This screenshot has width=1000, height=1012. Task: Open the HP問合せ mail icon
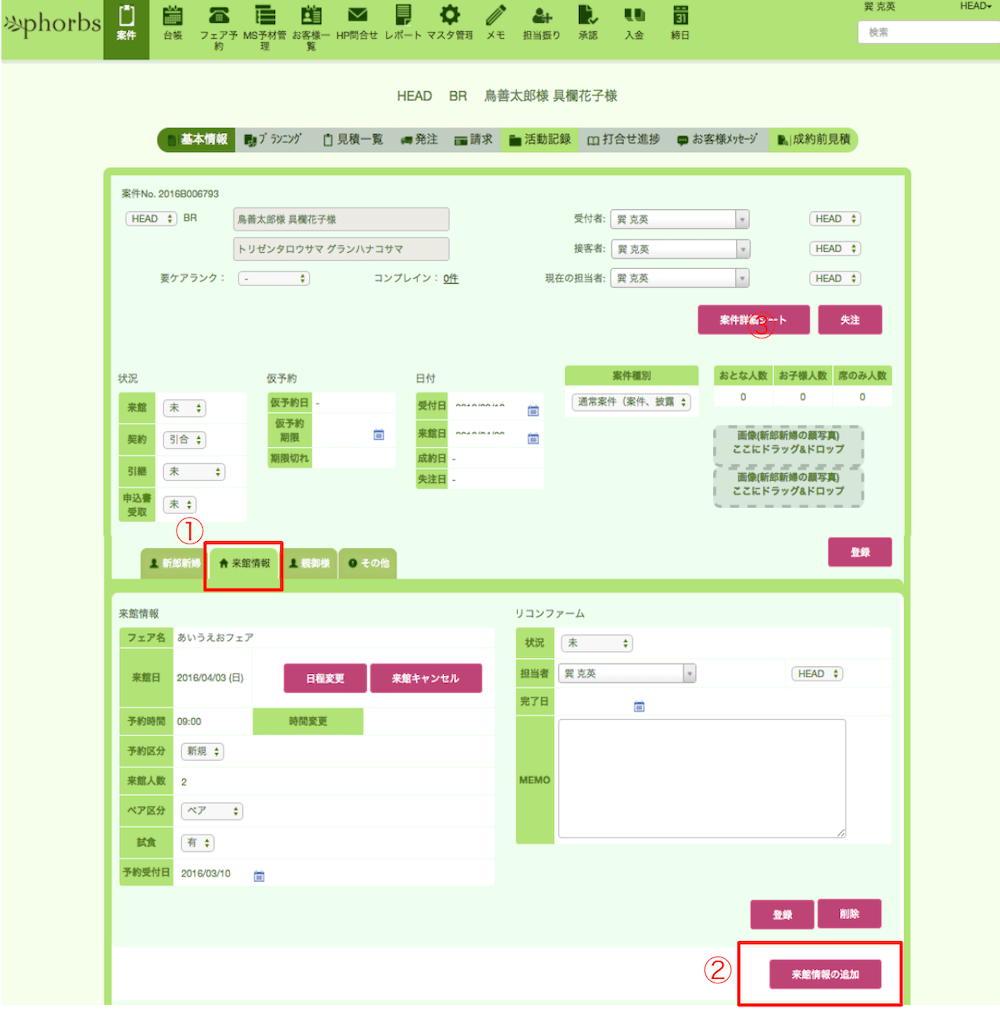click(x=357, y=23)
